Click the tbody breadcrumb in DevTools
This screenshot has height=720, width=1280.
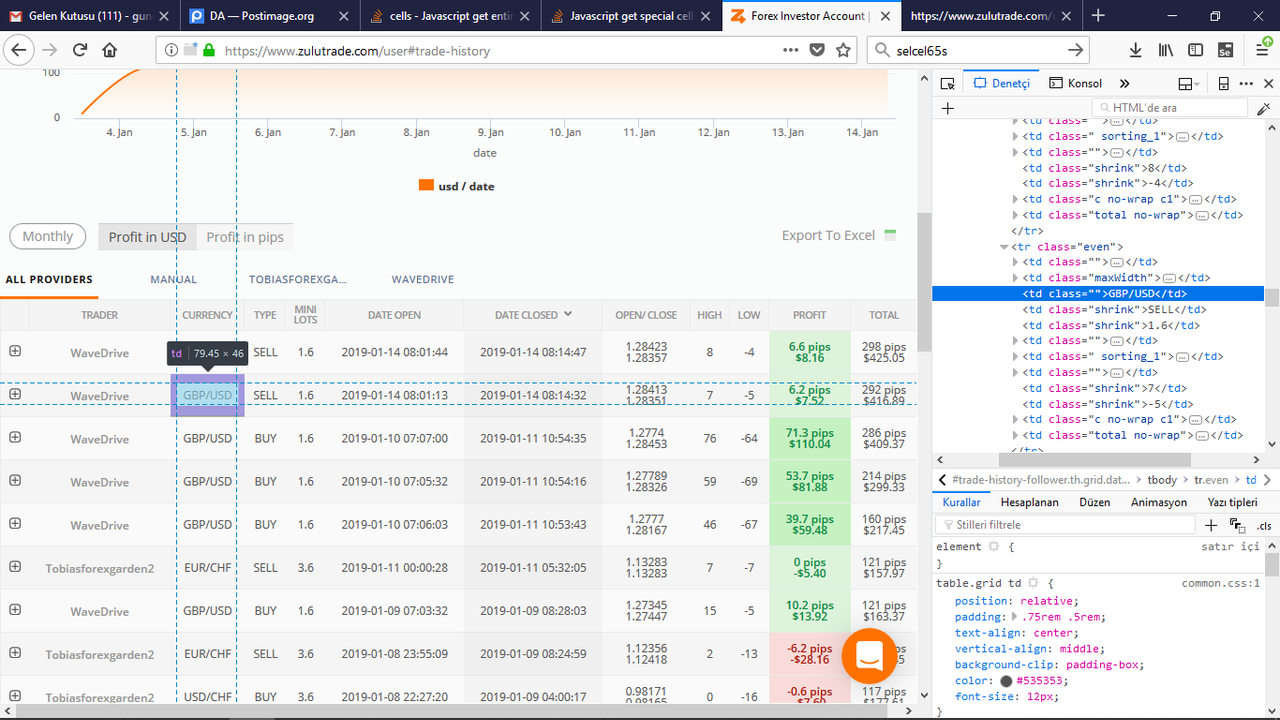[x=1164, y=480]
